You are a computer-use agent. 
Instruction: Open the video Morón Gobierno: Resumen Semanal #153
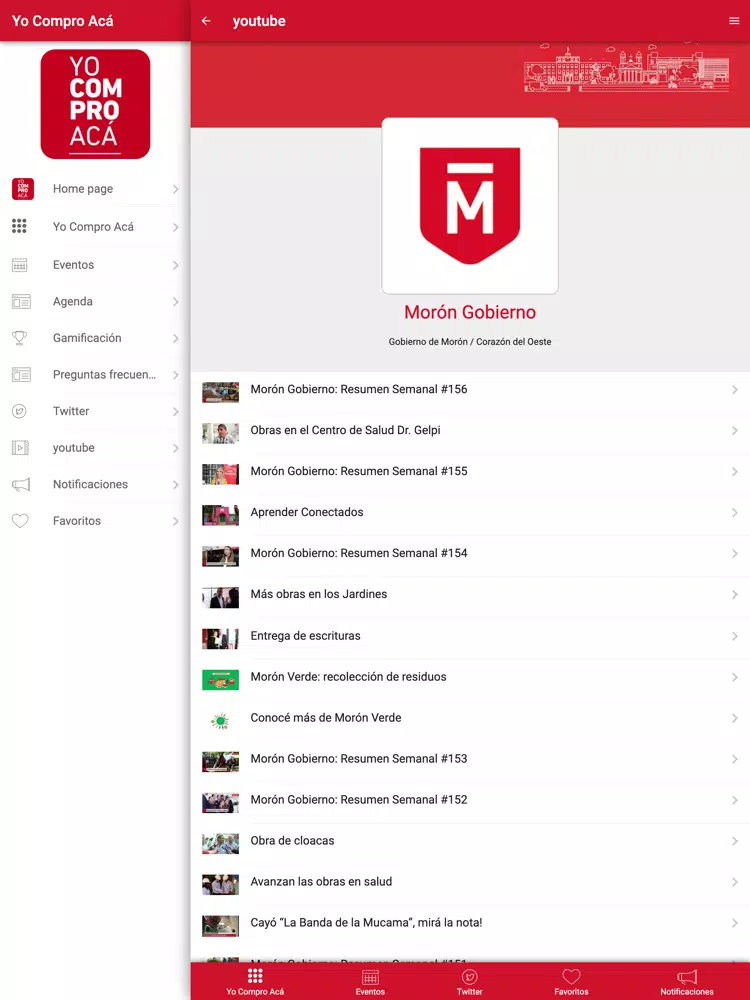coord(470,759)
